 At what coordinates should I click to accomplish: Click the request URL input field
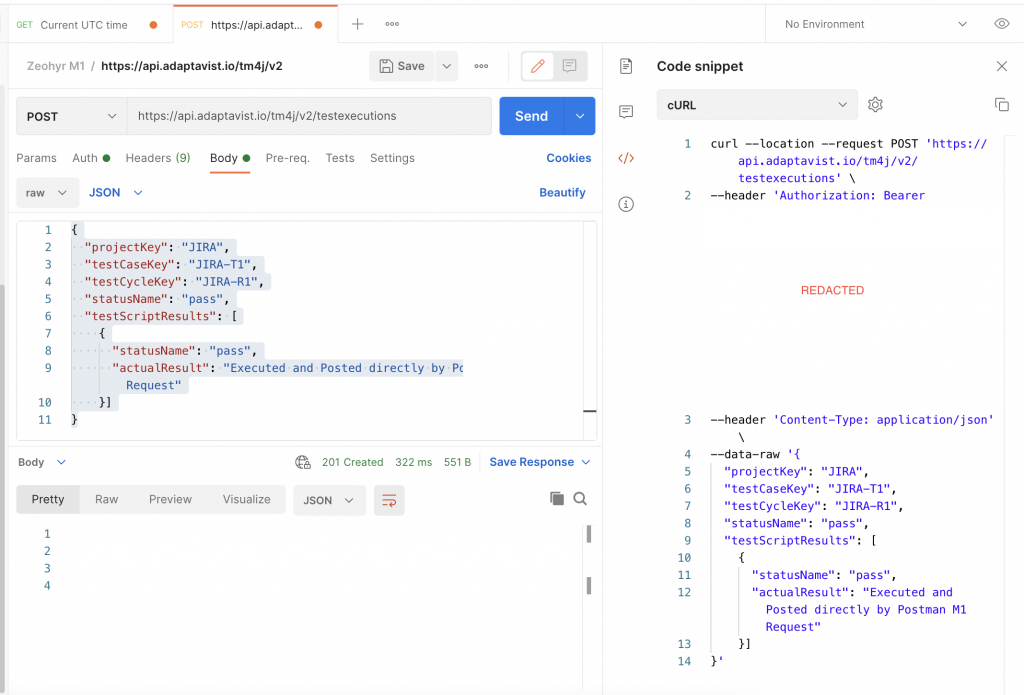(x=310, y=116)
